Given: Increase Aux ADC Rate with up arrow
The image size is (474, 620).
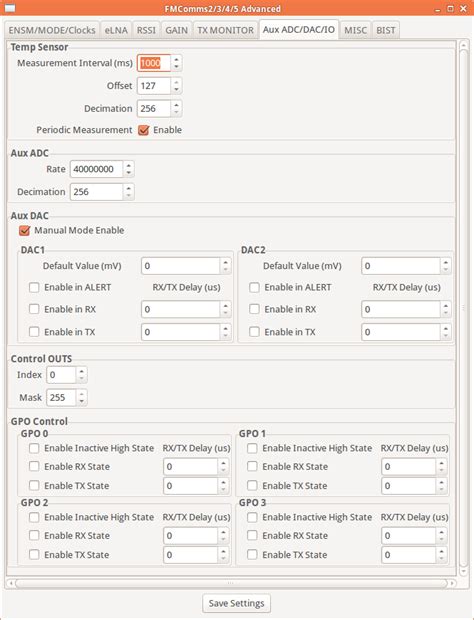Looking at the screenshot, I should coord(128,165).
